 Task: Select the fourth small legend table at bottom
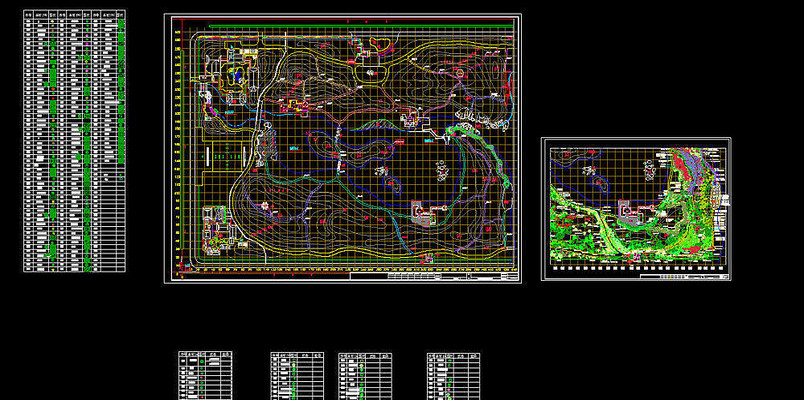pyautogui.click(x=455, y=374)
